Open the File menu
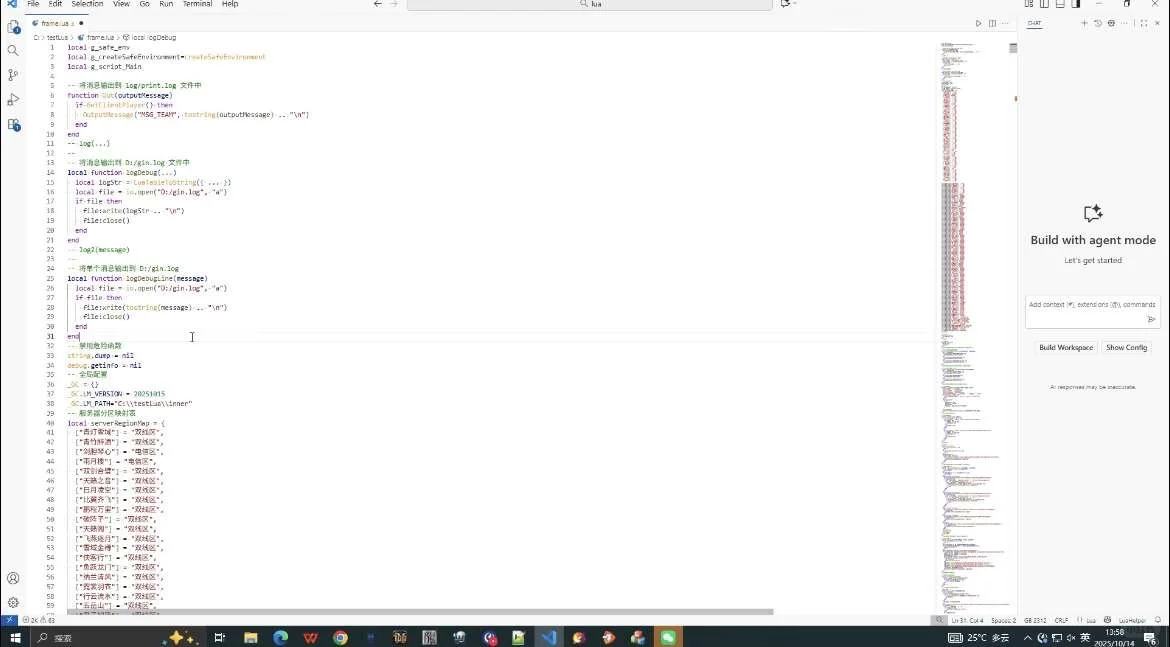The height and width of the screenshot is (647, 1170). point(33,4)
